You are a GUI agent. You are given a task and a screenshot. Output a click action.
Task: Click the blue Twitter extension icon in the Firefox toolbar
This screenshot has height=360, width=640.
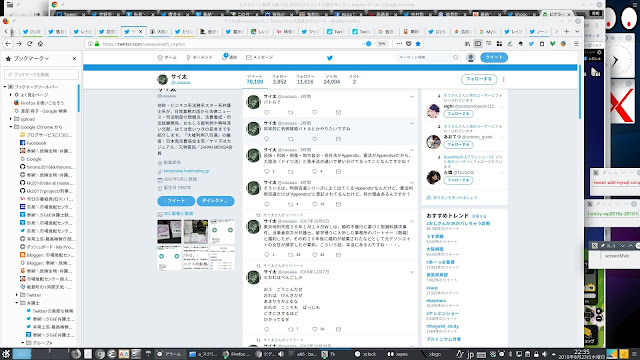pos(531,44)
